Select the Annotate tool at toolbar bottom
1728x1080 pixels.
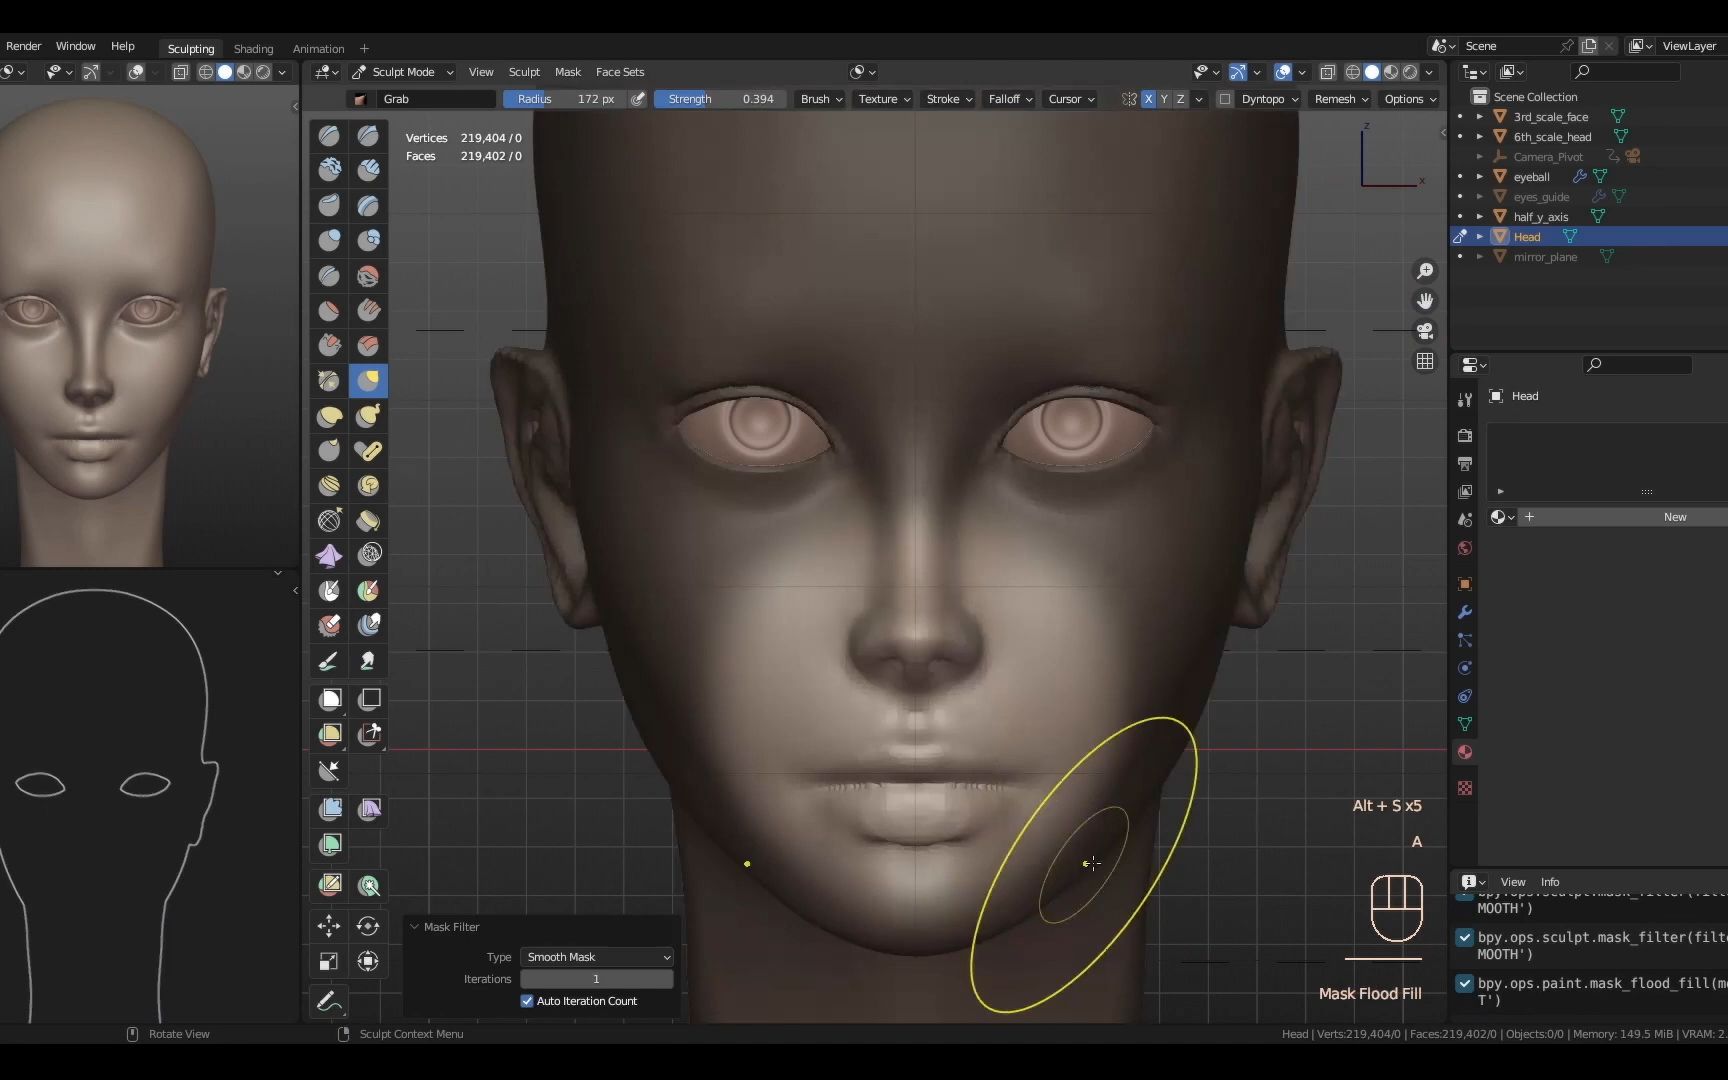[329, 1001]
